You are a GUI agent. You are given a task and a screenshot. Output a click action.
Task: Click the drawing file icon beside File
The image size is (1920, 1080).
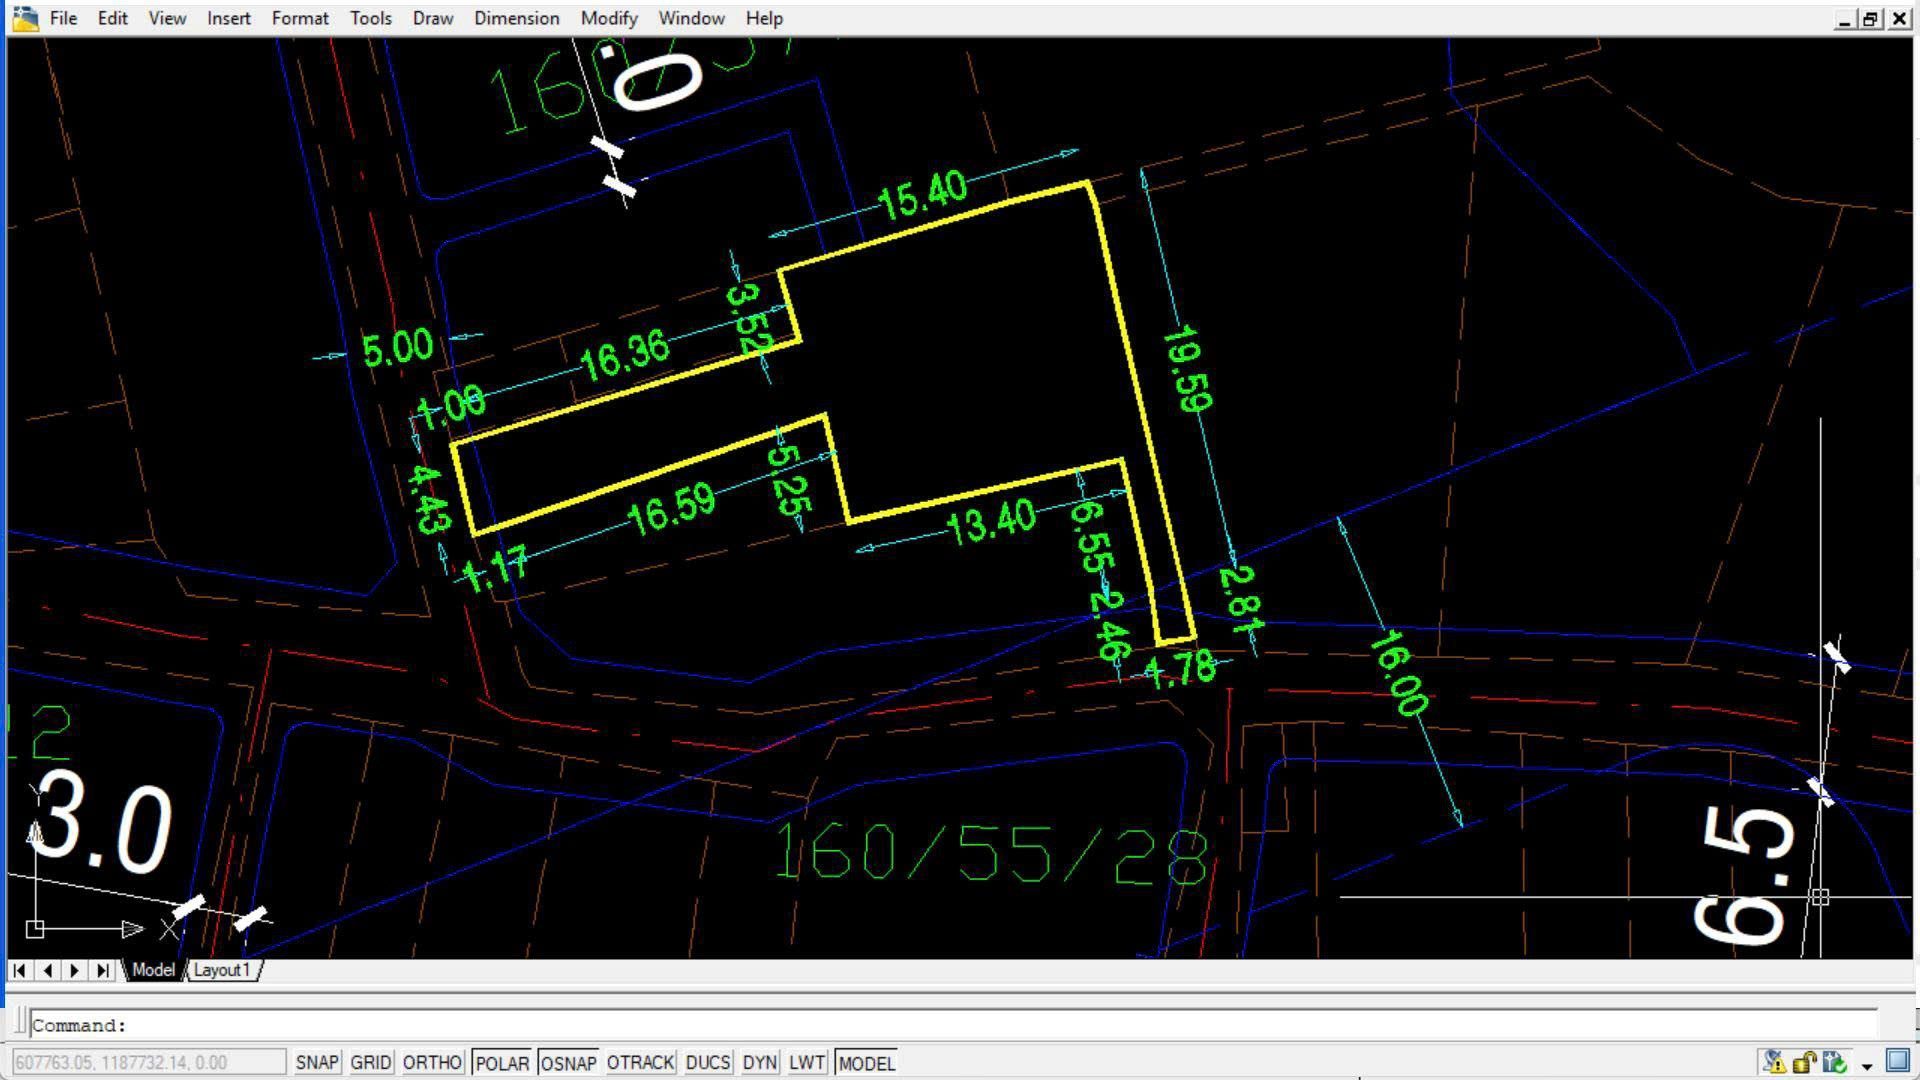coord(25,18)
